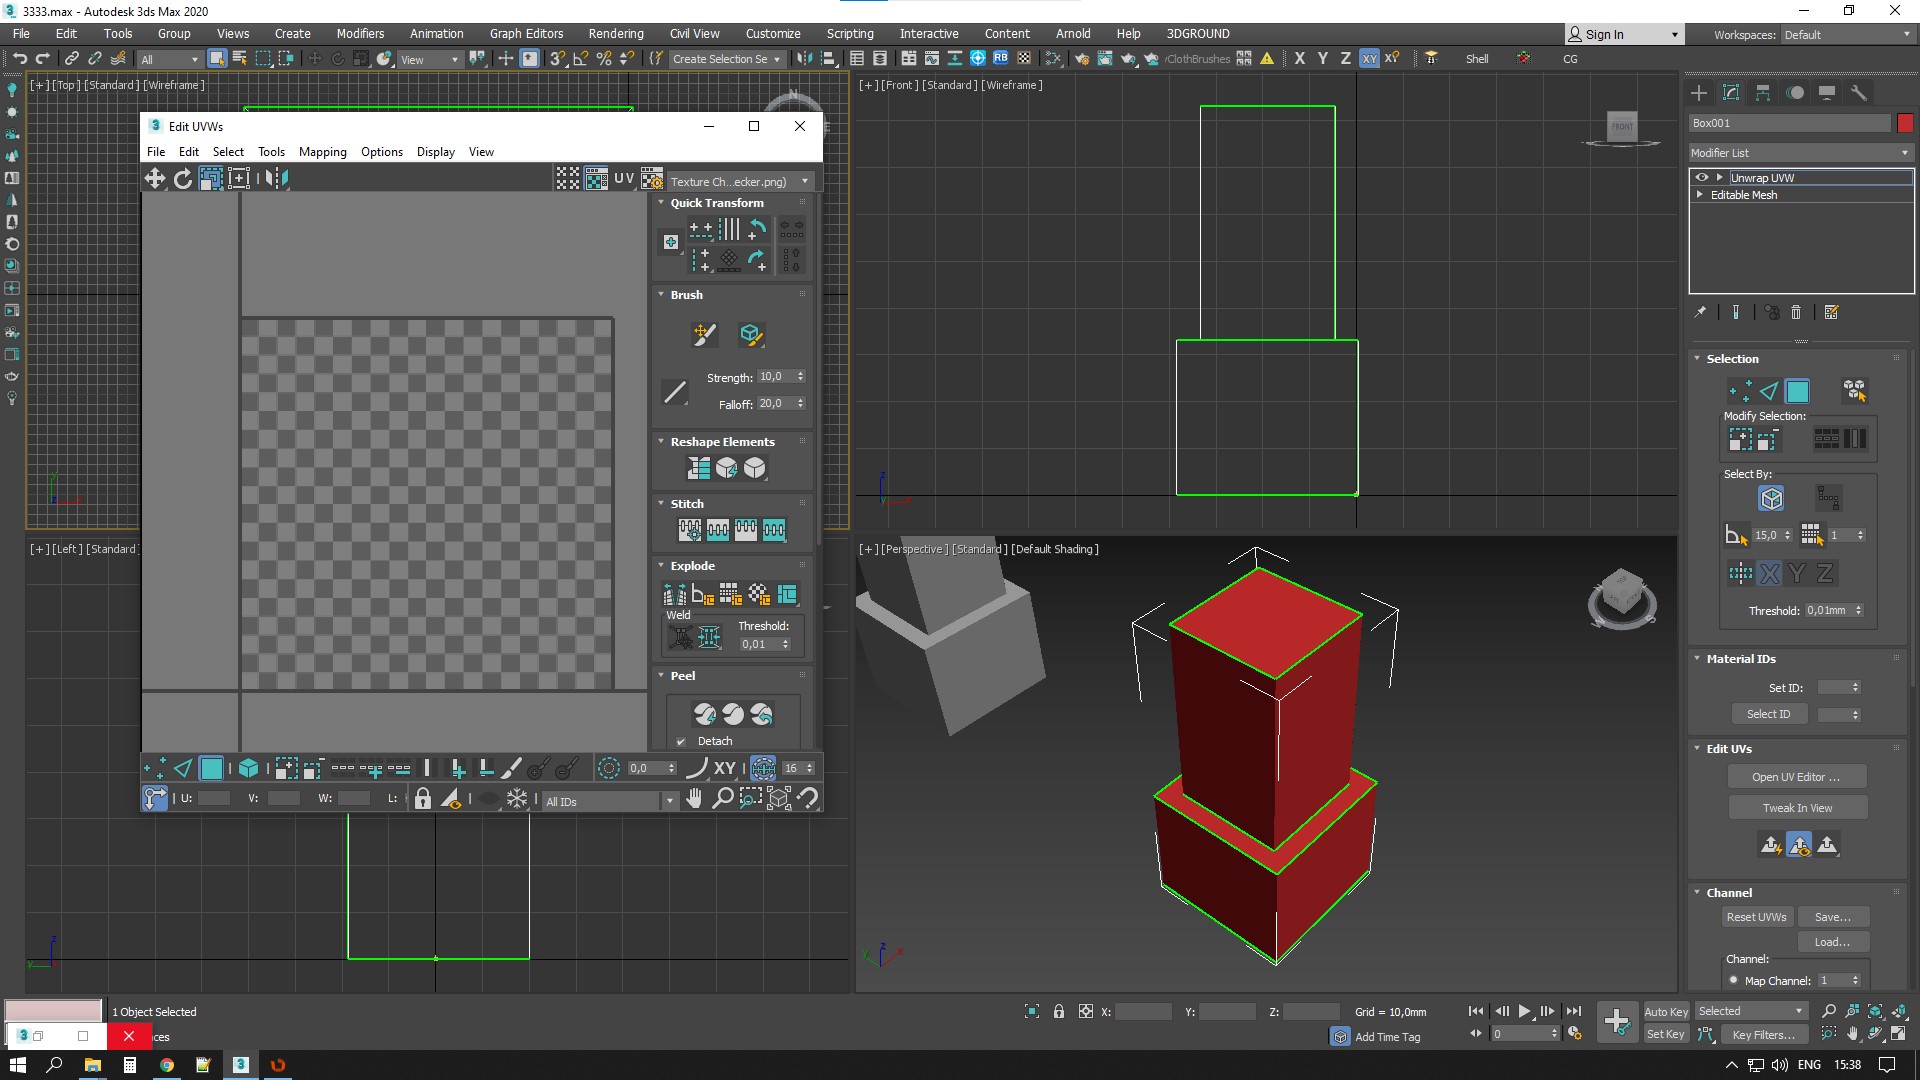Open Create Selection Set dropdown
Viewport: 1920px width, 1080px height.
pos(727,59)
